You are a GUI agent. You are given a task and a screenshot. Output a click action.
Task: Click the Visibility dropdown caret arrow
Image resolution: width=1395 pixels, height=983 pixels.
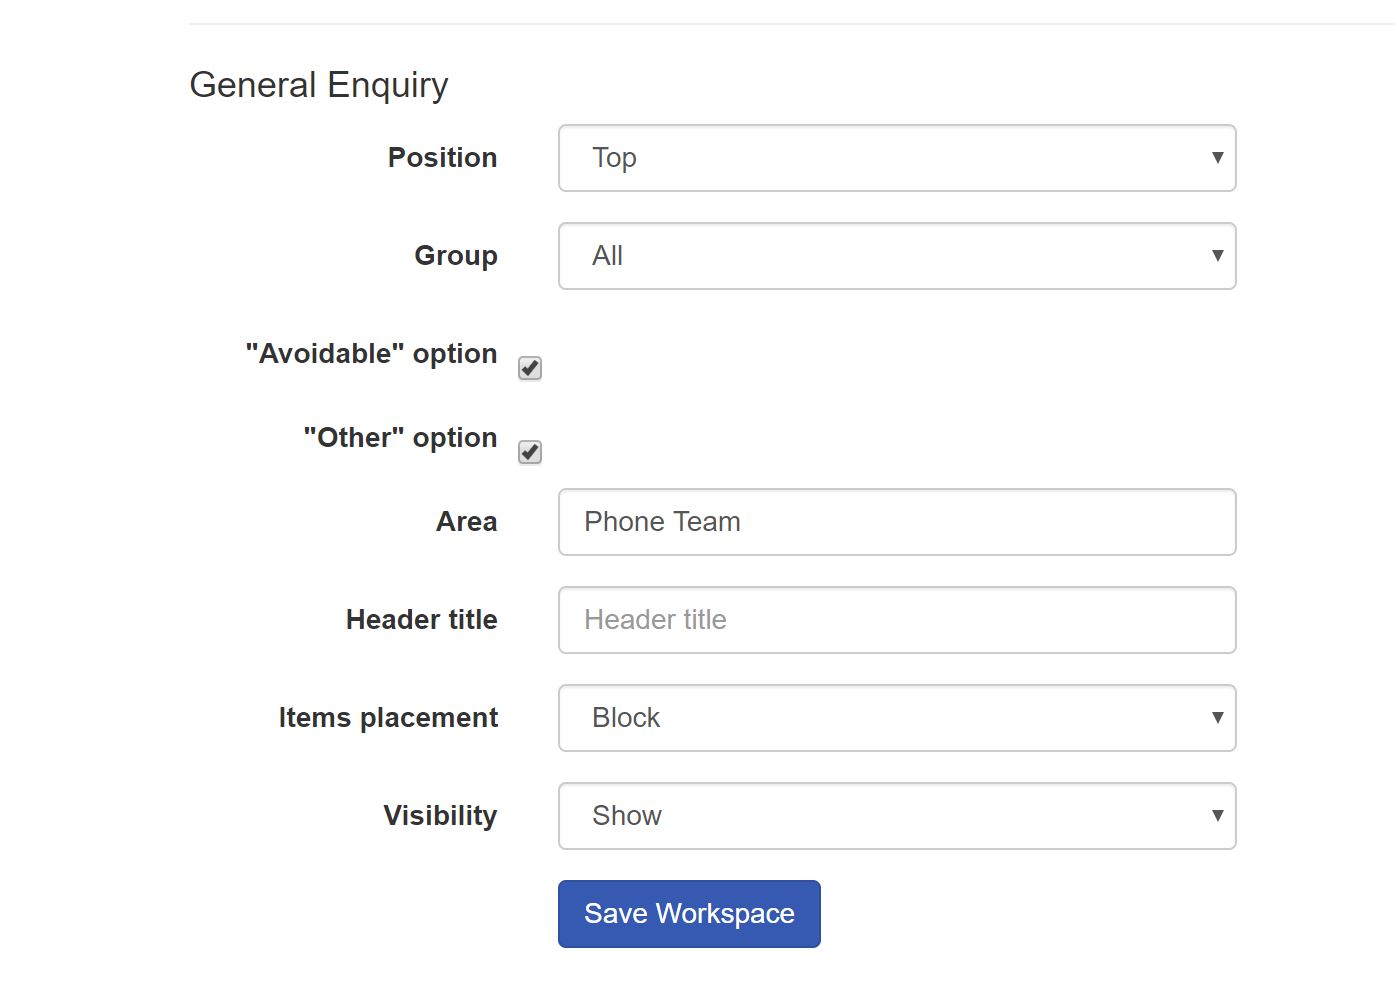coord(1217,816)
